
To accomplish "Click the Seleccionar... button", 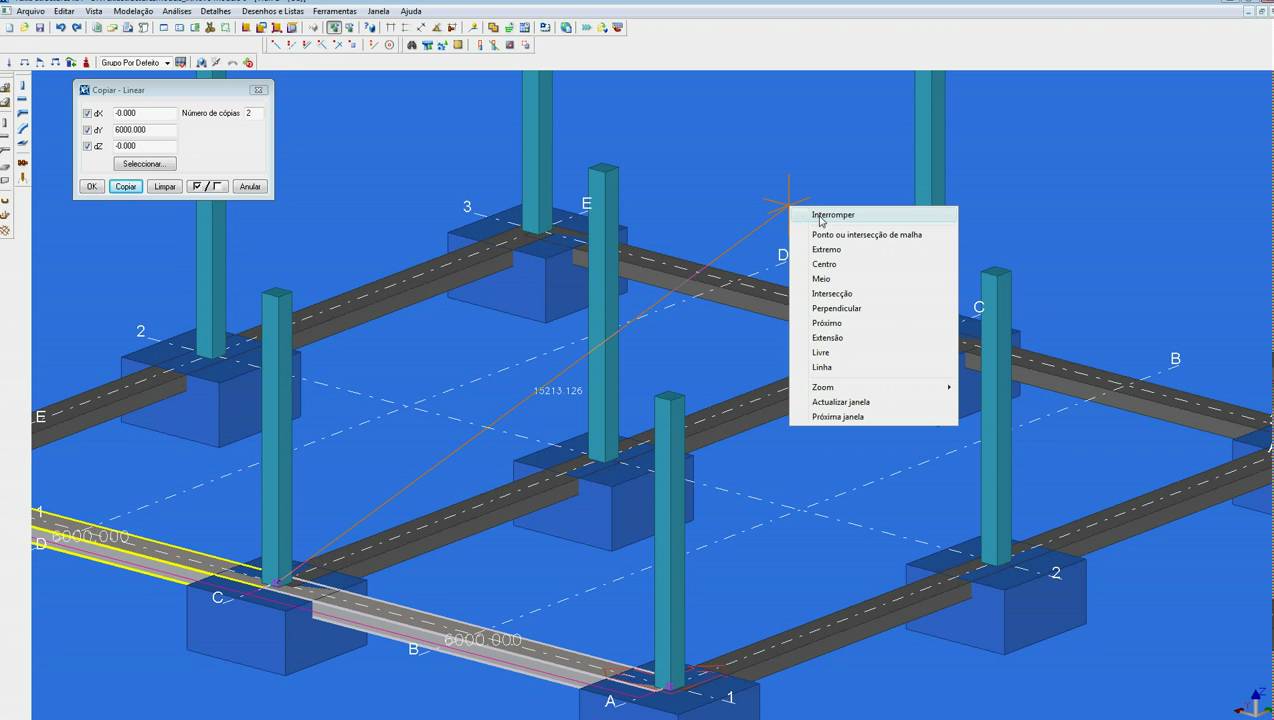I will (145, 163).
